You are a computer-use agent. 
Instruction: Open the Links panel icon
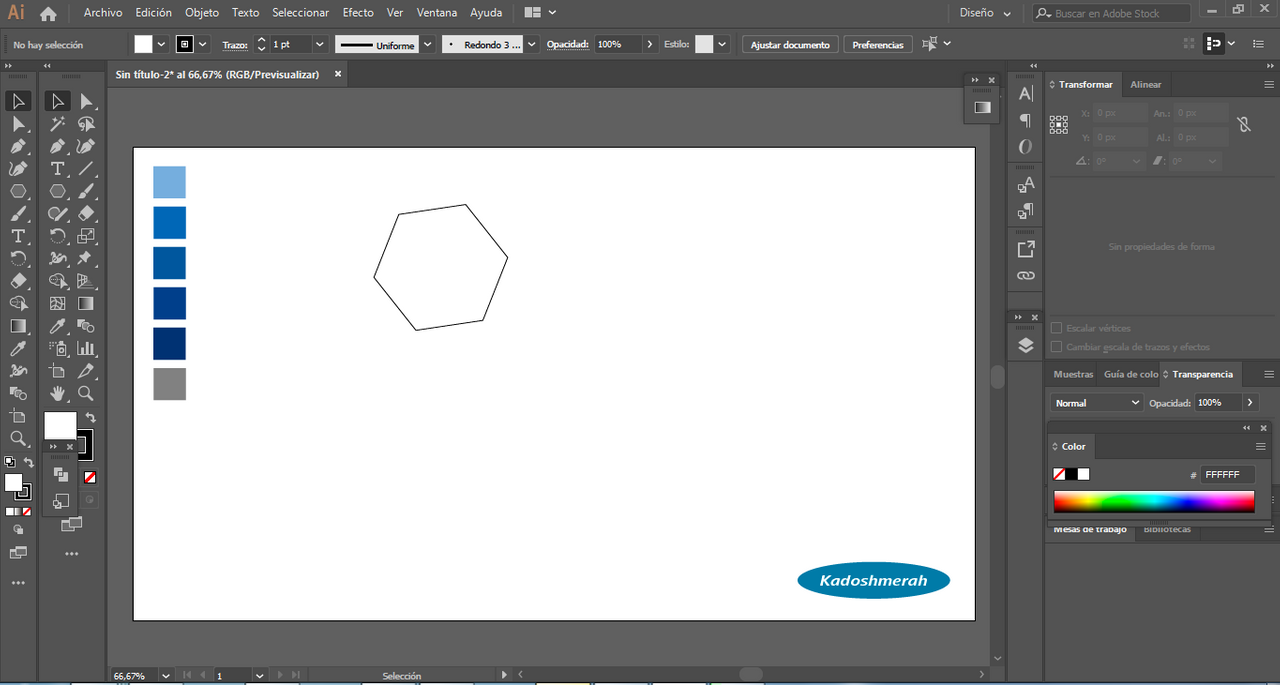[1025, 275]
